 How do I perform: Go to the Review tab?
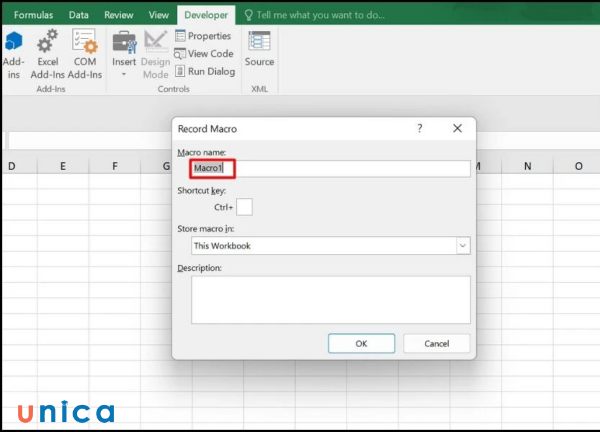tap(118, 15)
